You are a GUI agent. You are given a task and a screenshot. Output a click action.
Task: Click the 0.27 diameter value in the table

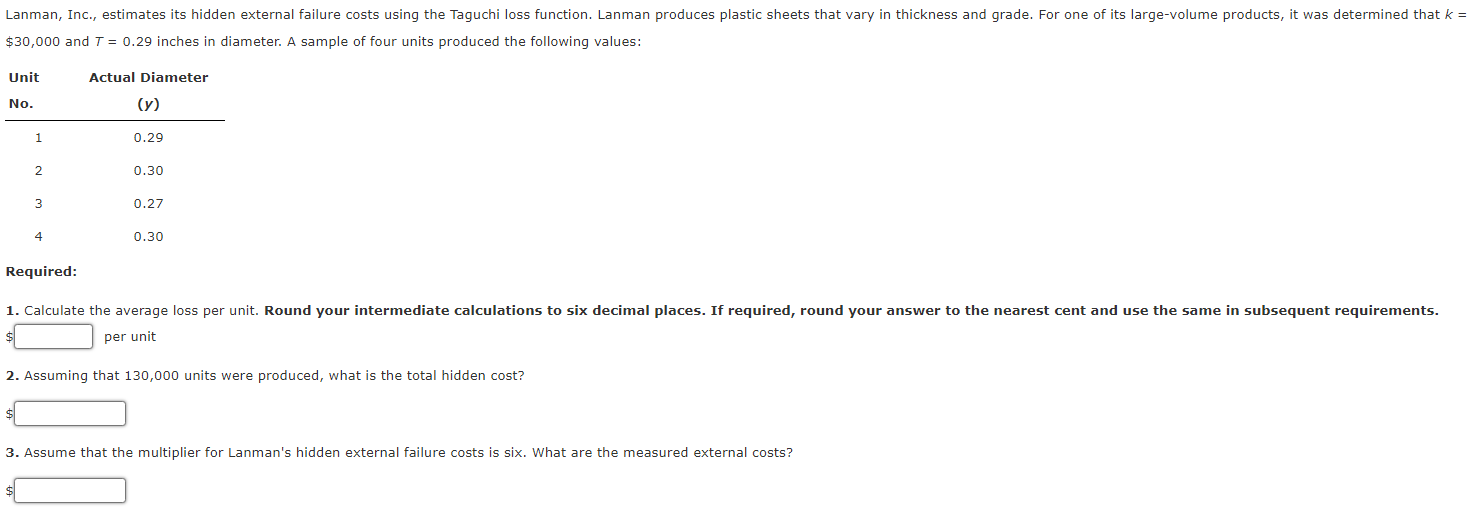[149, 204]
